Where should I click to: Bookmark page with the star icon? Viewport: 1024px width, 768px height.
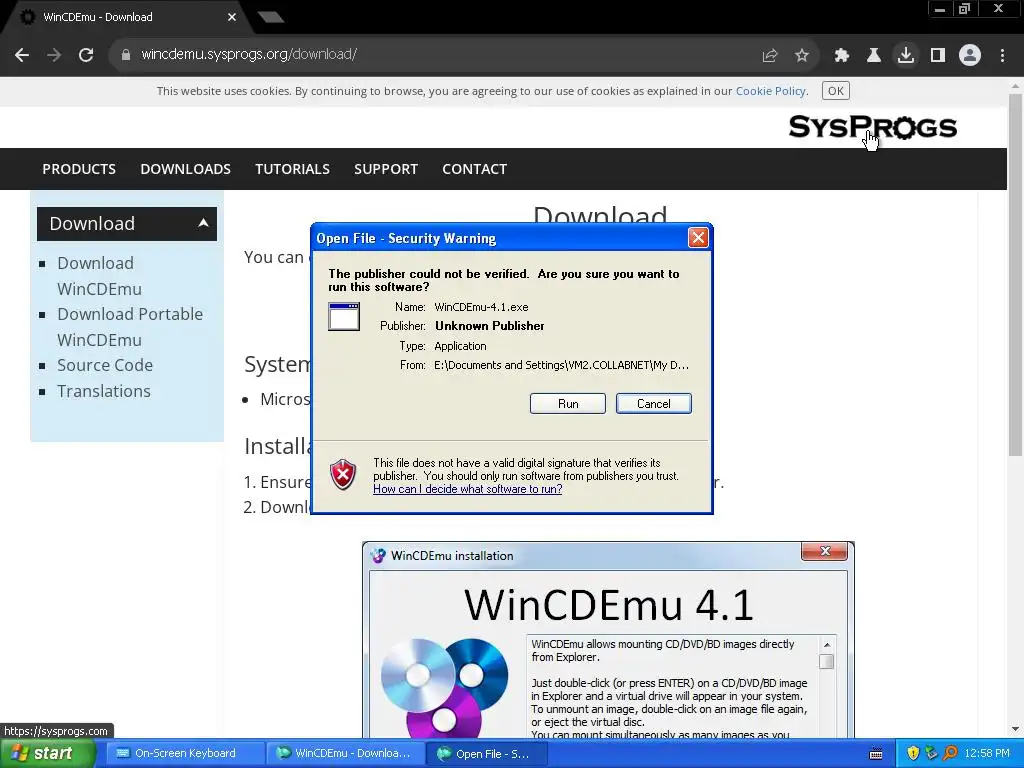[x=802, y=56]
